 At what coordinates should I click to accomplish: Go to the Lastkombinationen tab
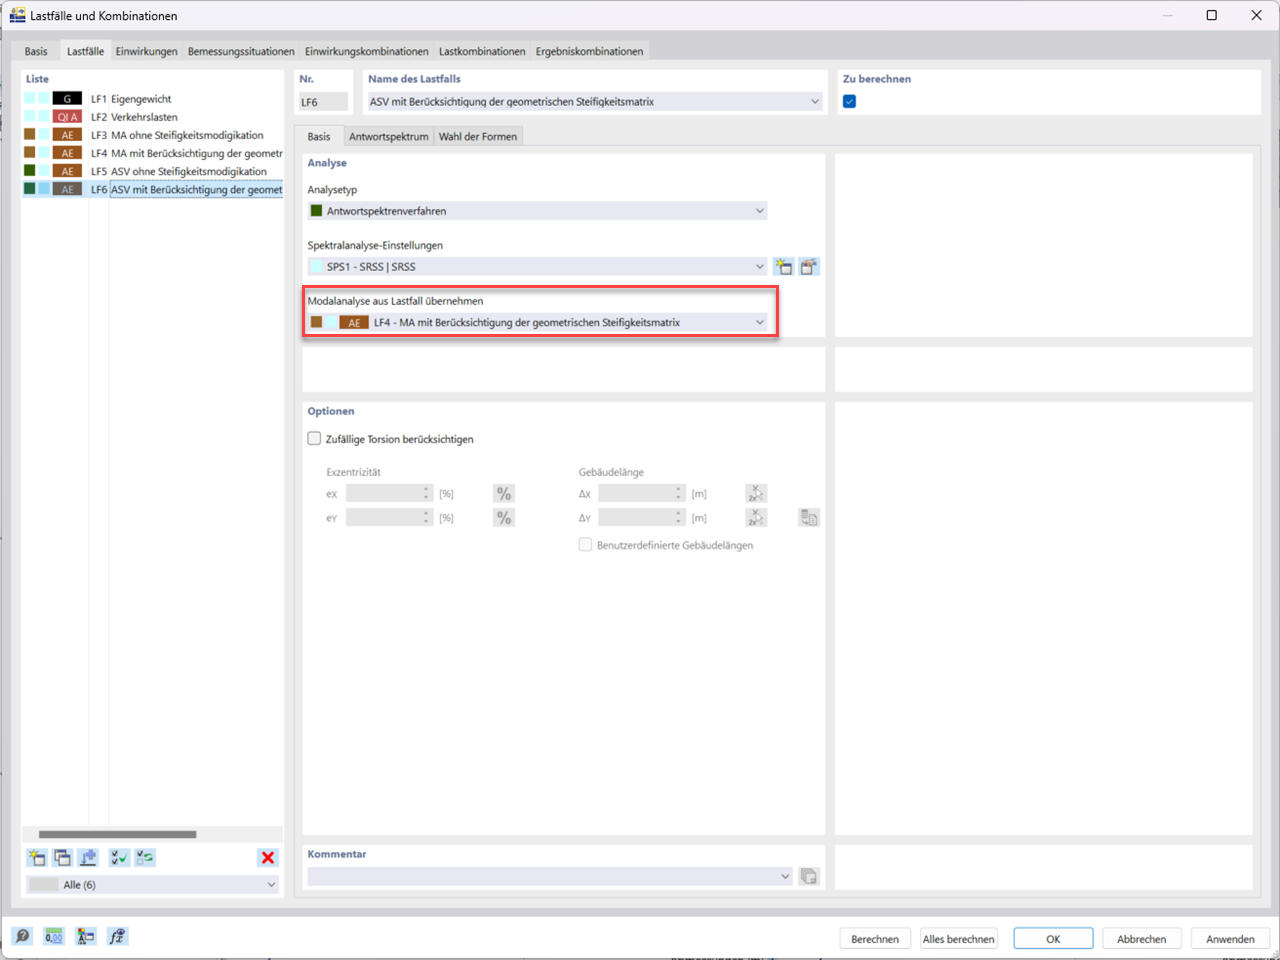pyautogui.click(x=482, y=51)
